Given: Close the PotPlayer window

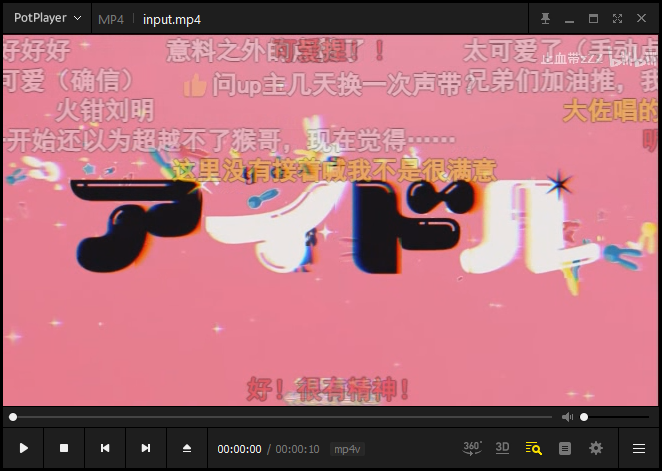Looking at the screenshot, I should (641, 18).
